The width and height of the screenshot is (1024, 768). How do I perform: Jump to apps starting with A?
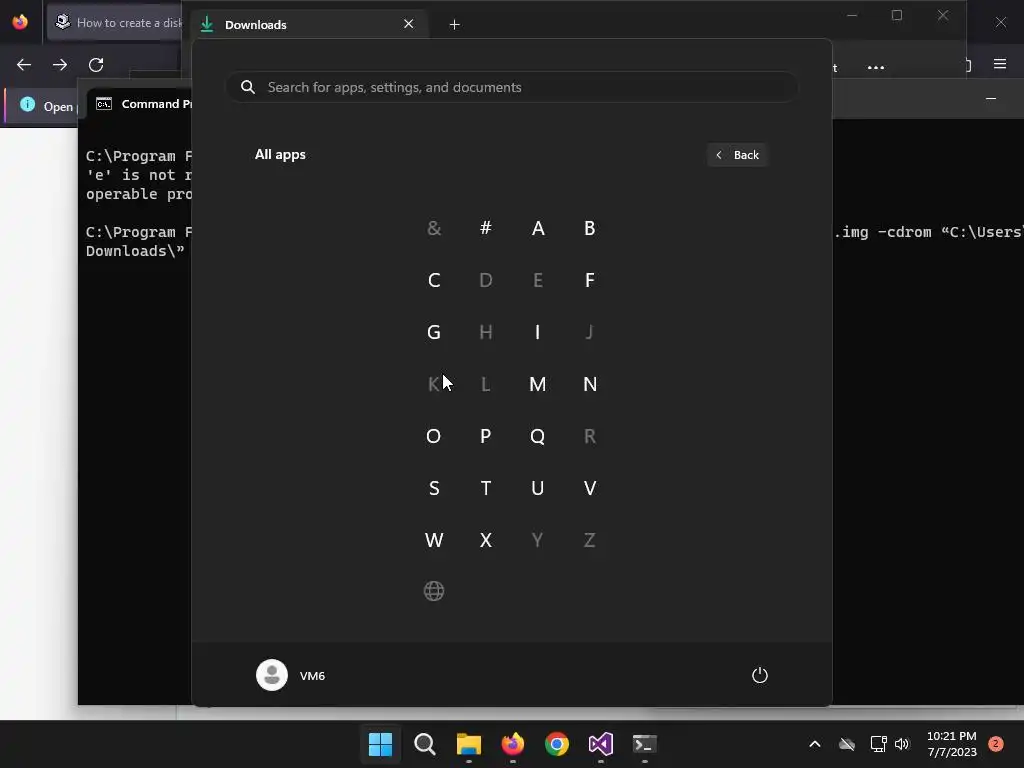[x=537, y=228]
